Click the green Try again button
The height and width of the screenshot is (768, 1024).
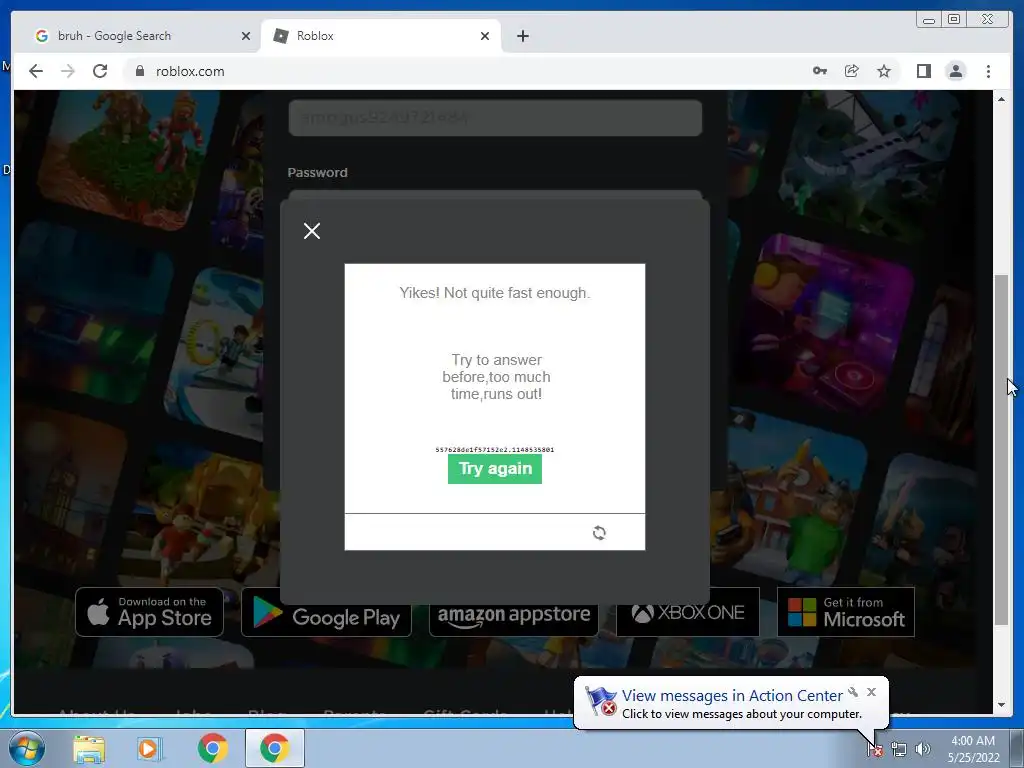coord(495,469)
